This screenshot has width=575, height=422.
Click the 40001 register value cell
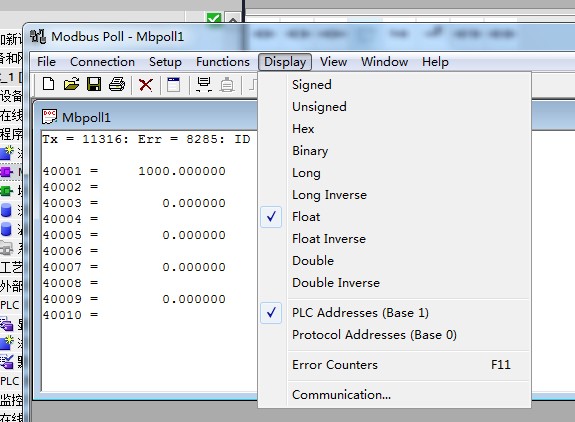pos(182,171)
